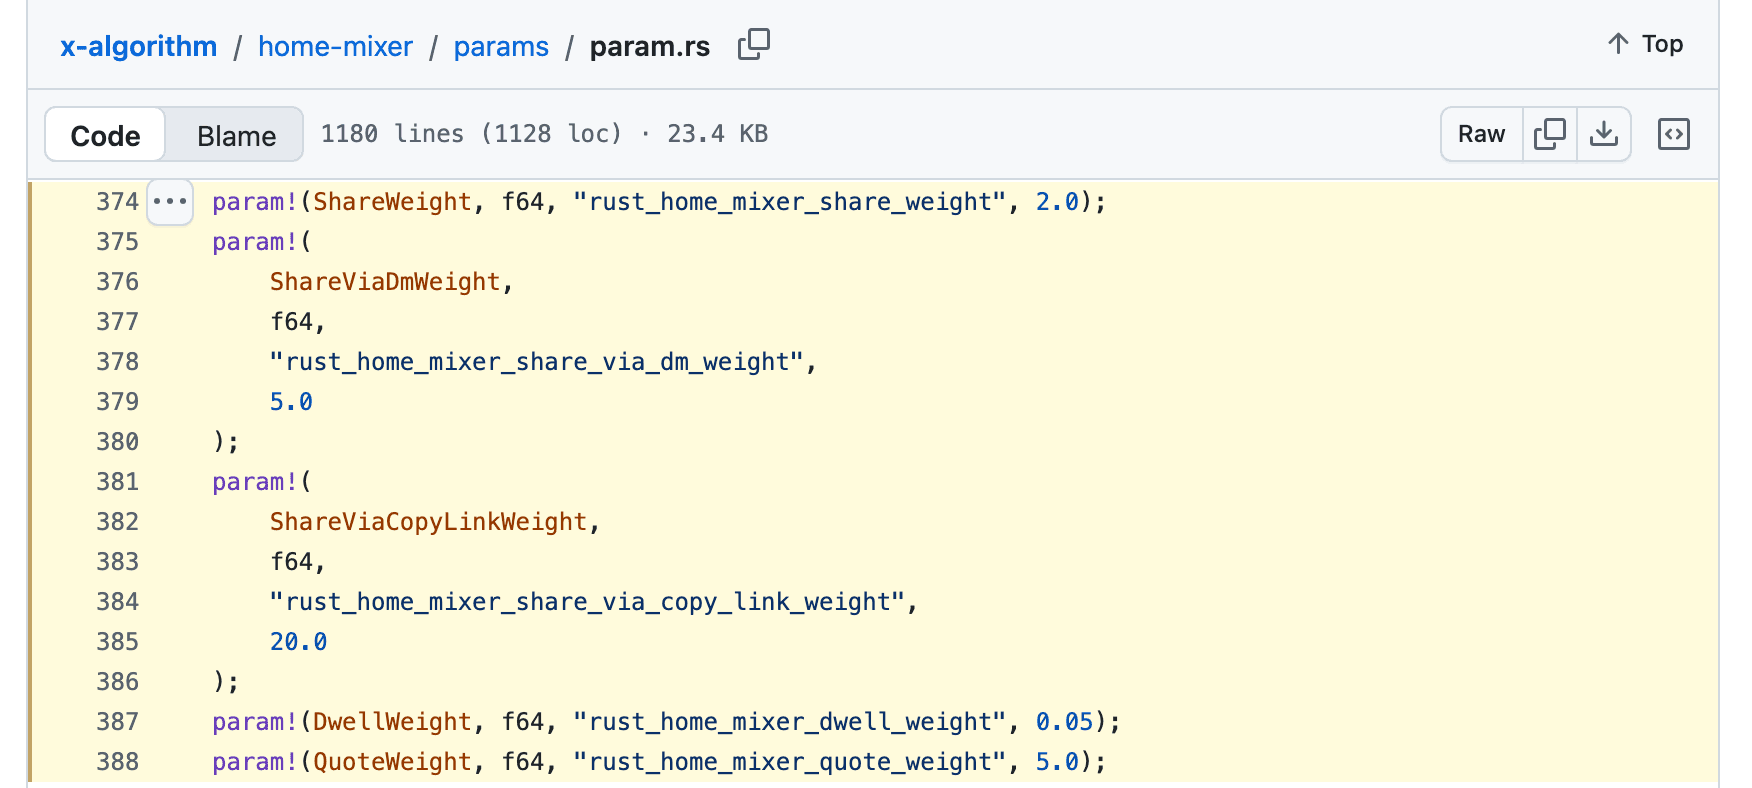Click "rust_home_mixer_dwell_weight" string
Viewport: 1752px width, 788px height.
pos(790,722)
